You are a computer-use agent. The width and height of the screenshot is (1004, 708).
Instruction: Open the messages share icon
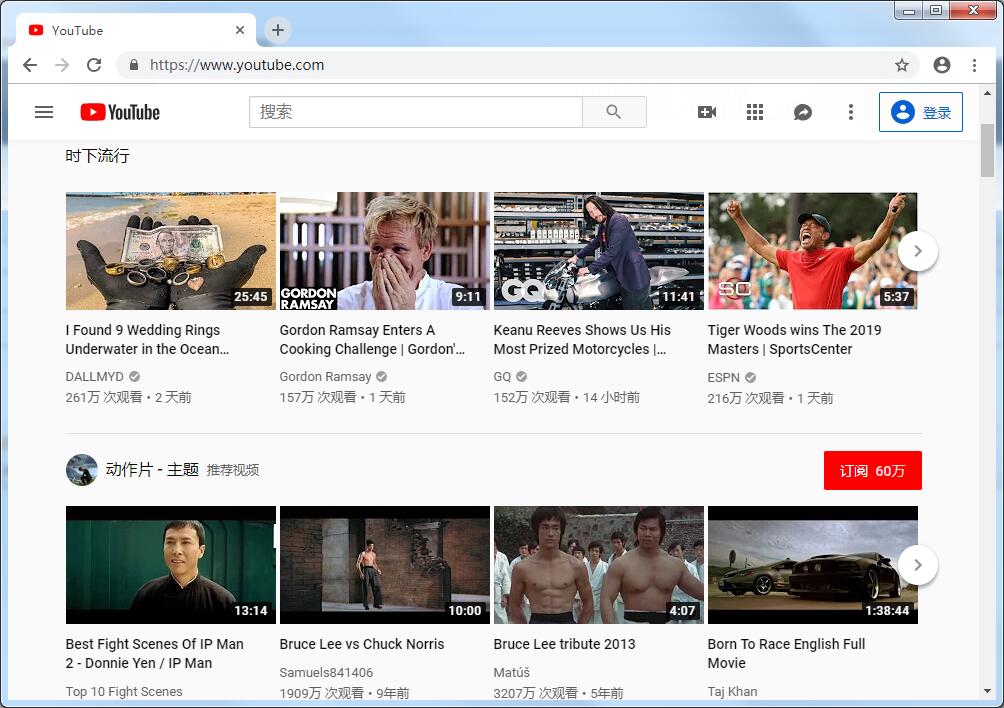(803, 113)
